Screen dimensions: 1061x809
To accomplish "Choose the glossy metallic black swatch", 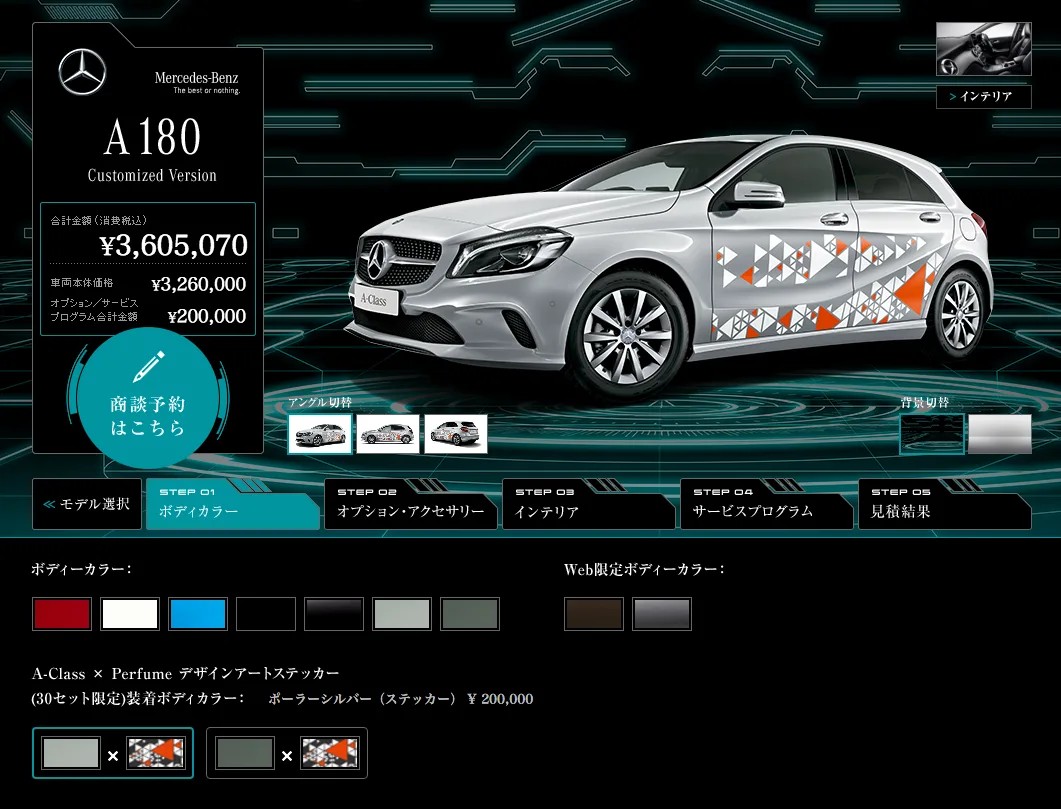I will 334,614.
